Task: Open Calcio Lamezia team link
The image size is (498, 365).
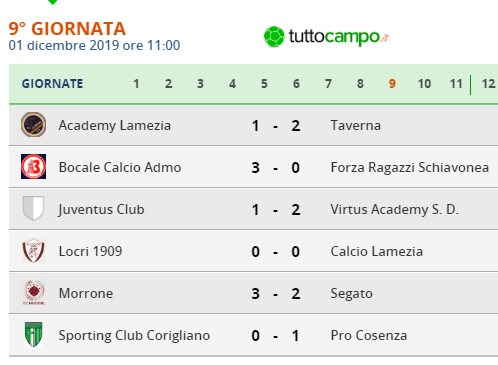Action: 377,251
